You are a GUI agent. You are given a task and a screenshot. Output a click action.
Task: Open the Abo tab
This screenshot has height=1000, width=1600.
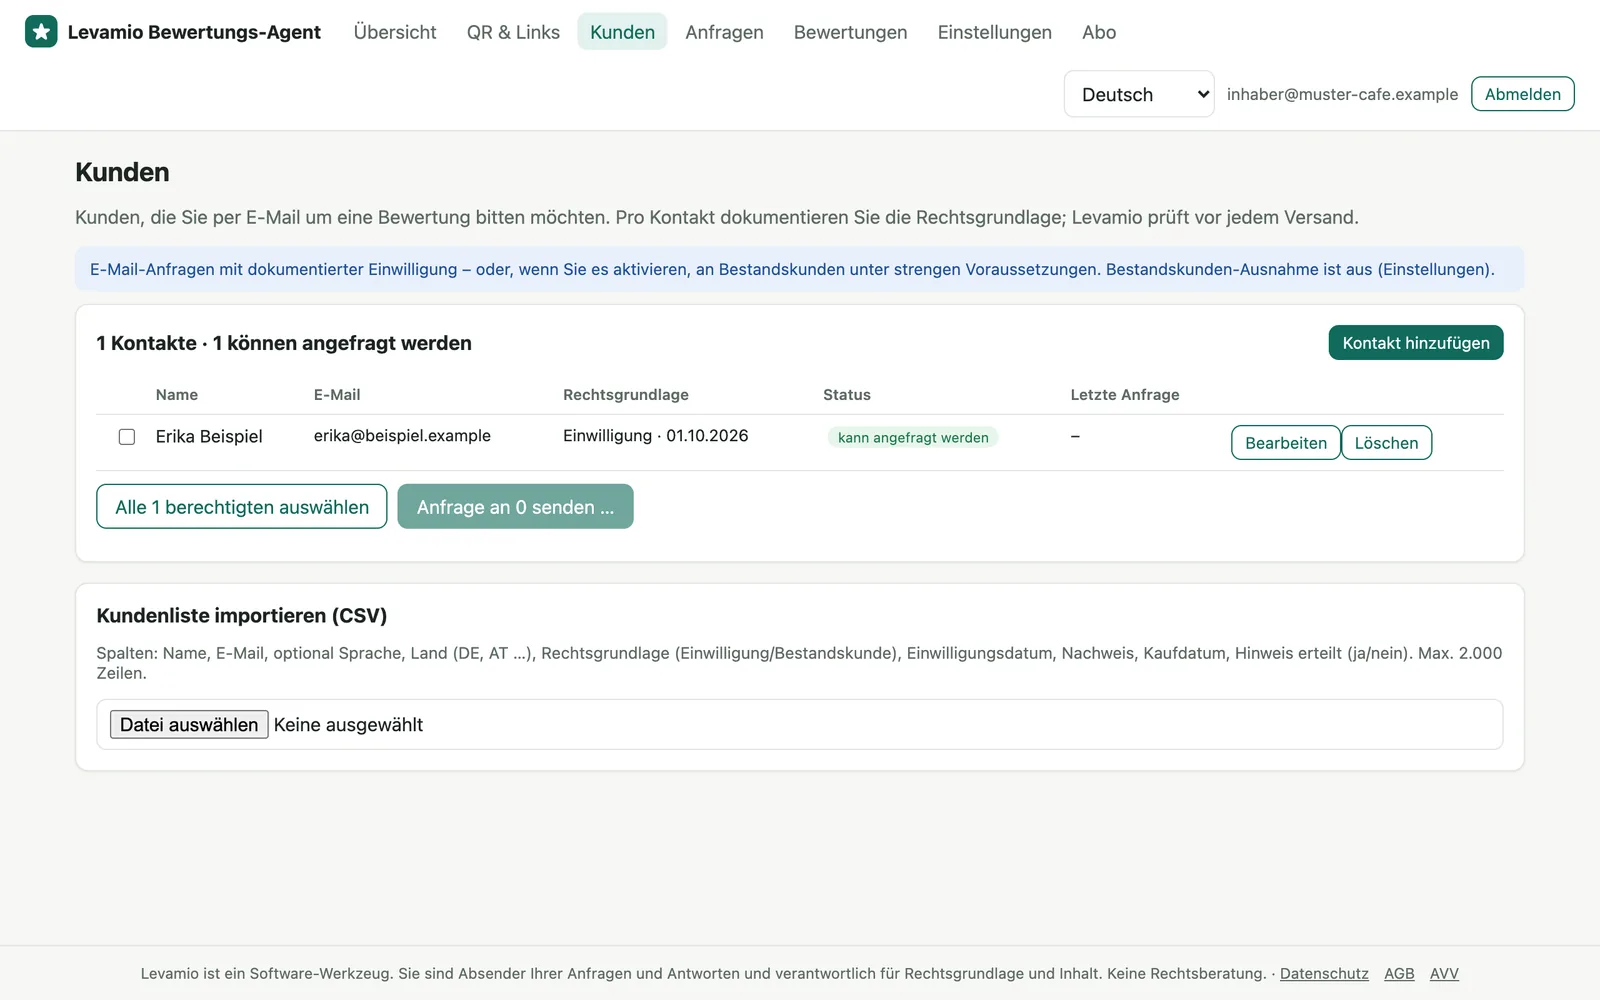click(1099, 32)
